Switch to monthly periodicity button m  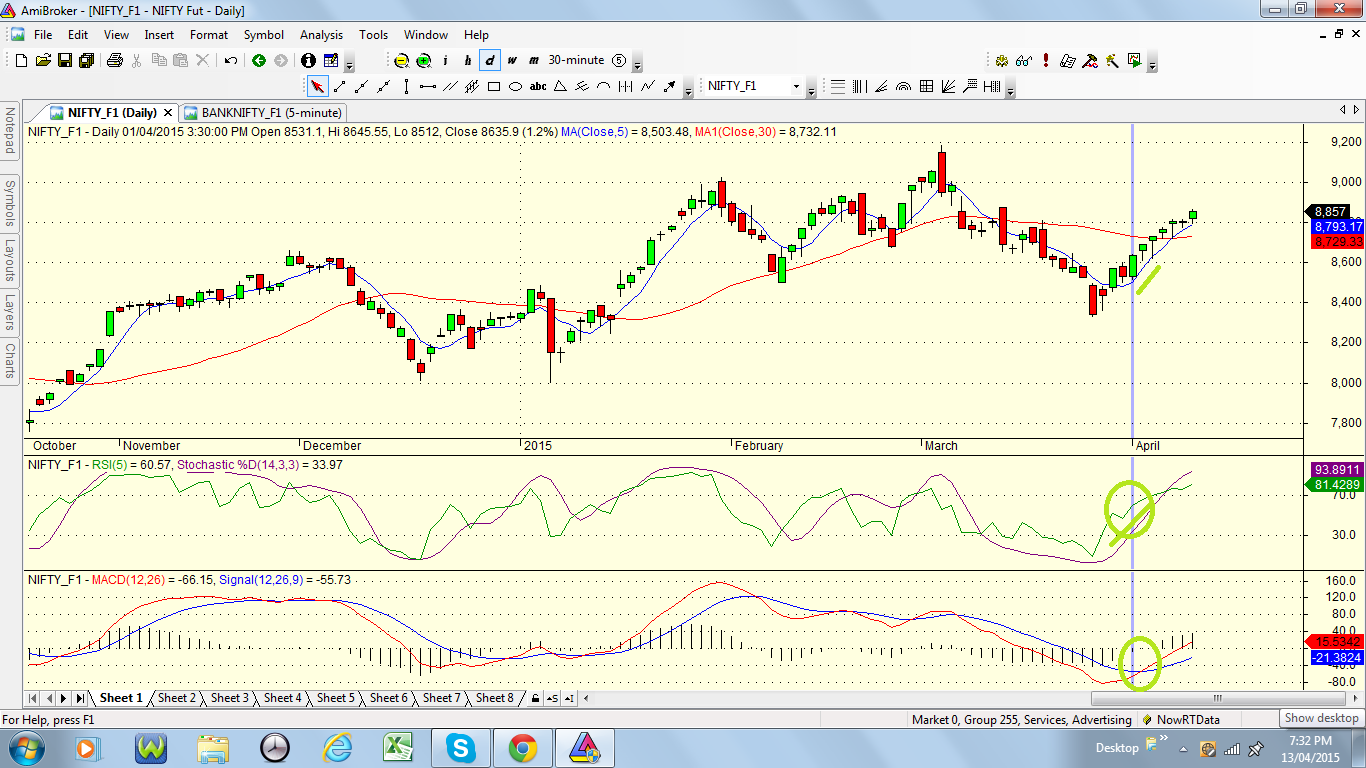534,60
